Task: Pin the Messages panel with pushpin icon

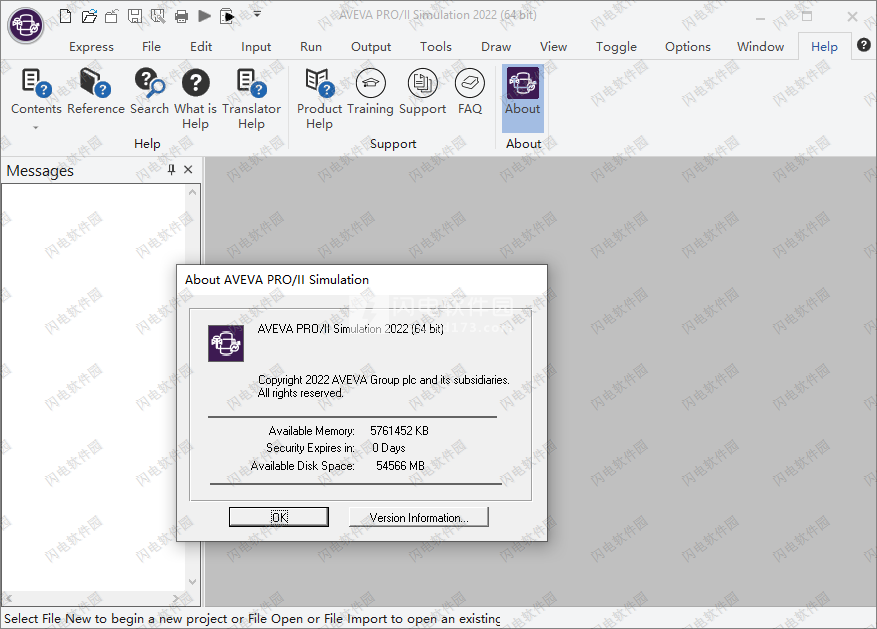Action: tap(171, 169)
